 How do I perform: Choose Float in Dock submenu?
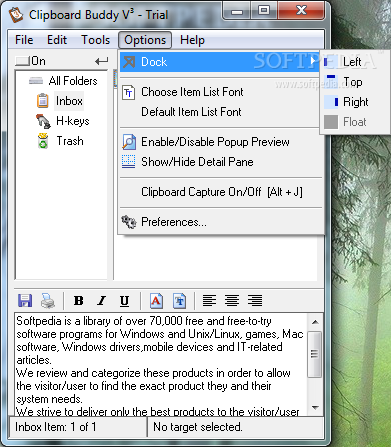(x=354, y=122)
